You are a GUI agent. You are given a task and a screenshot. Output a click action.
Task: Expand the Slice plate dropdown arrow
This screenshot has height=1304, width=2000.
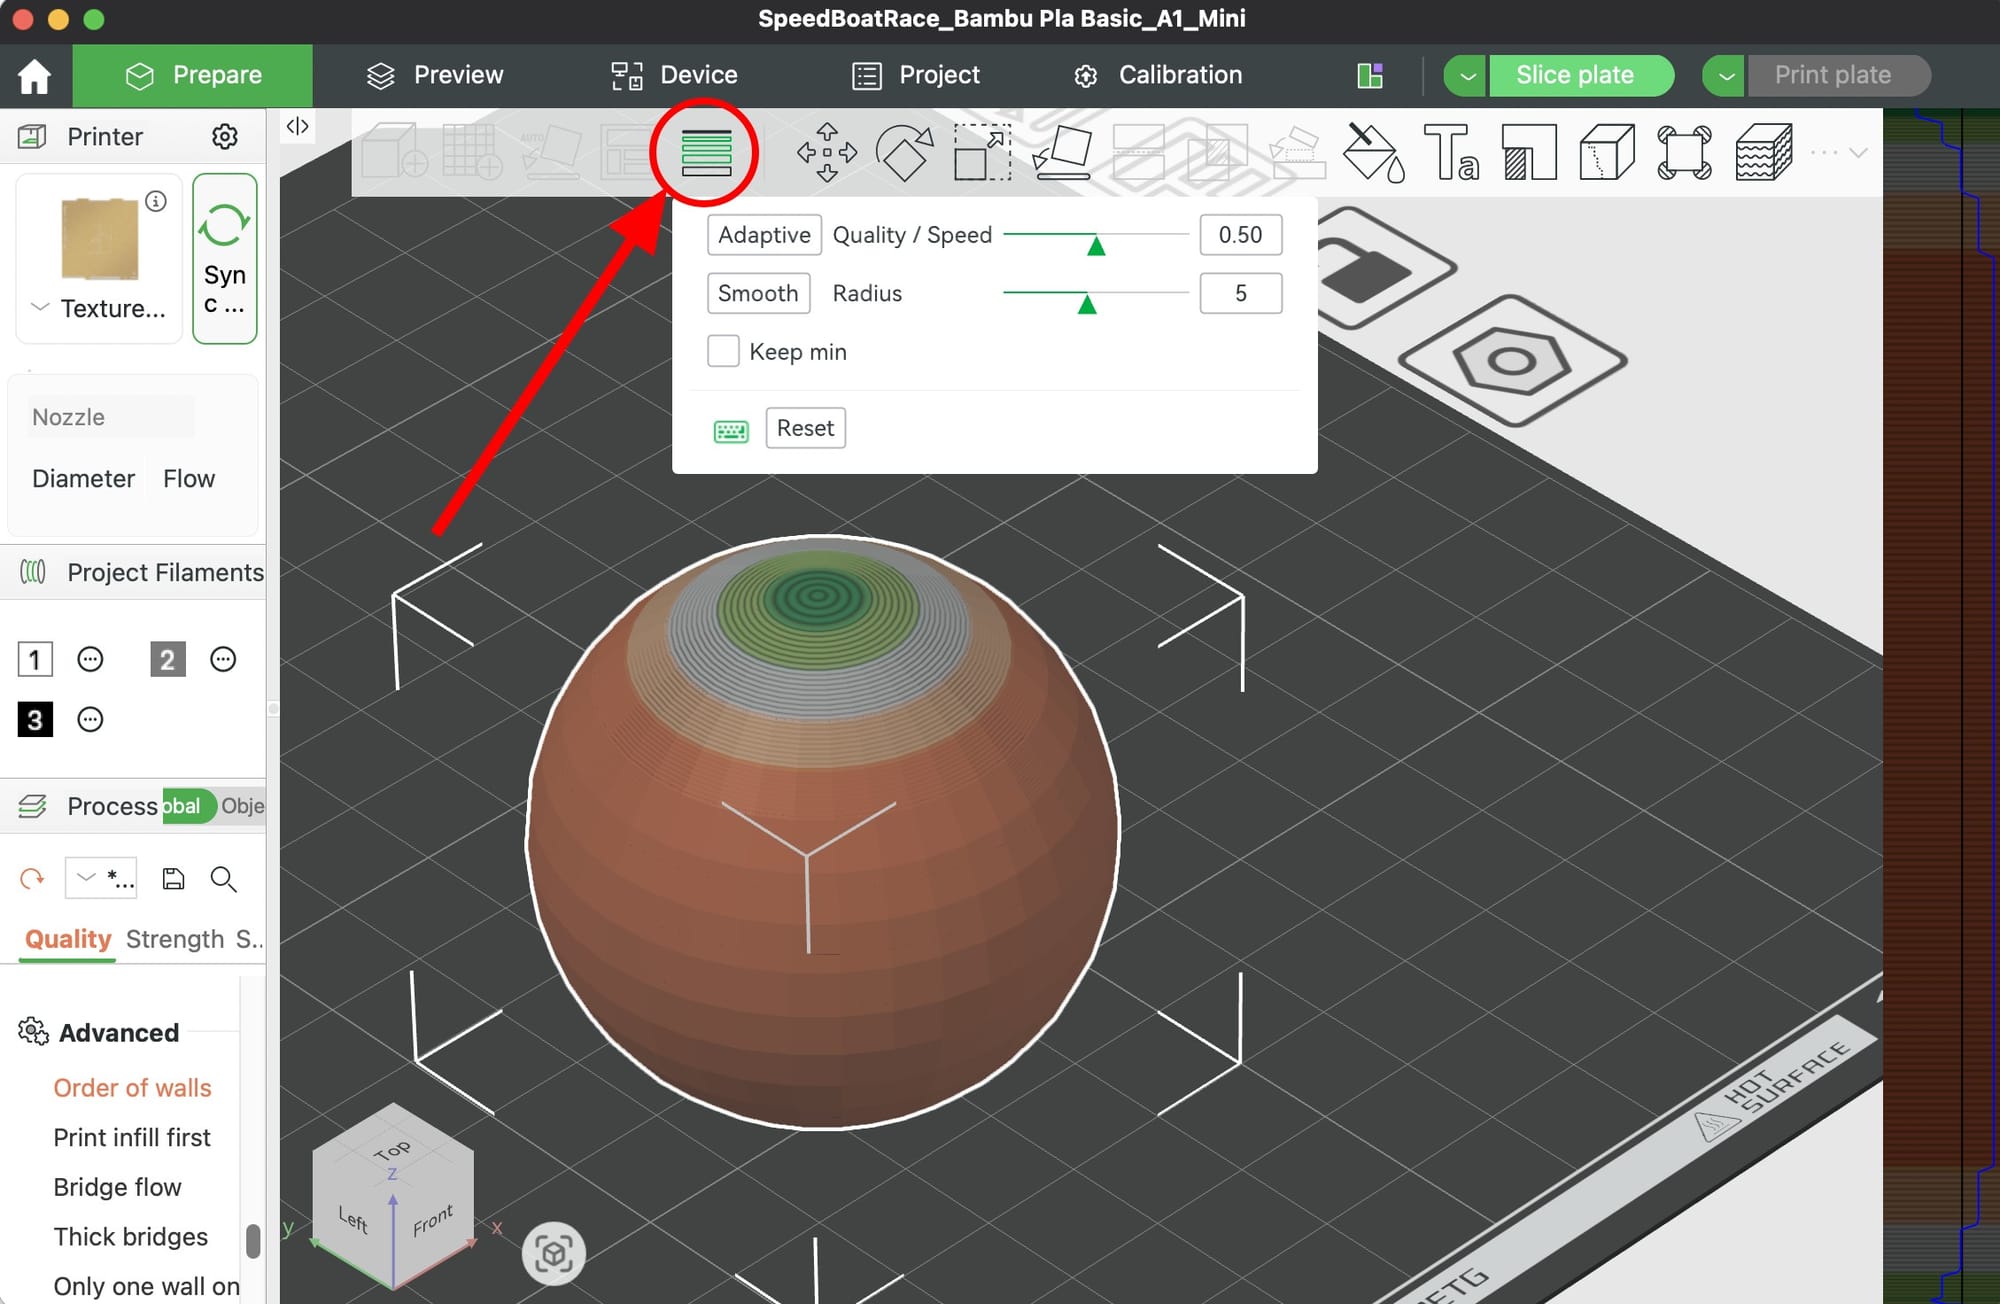point(1466,76)
